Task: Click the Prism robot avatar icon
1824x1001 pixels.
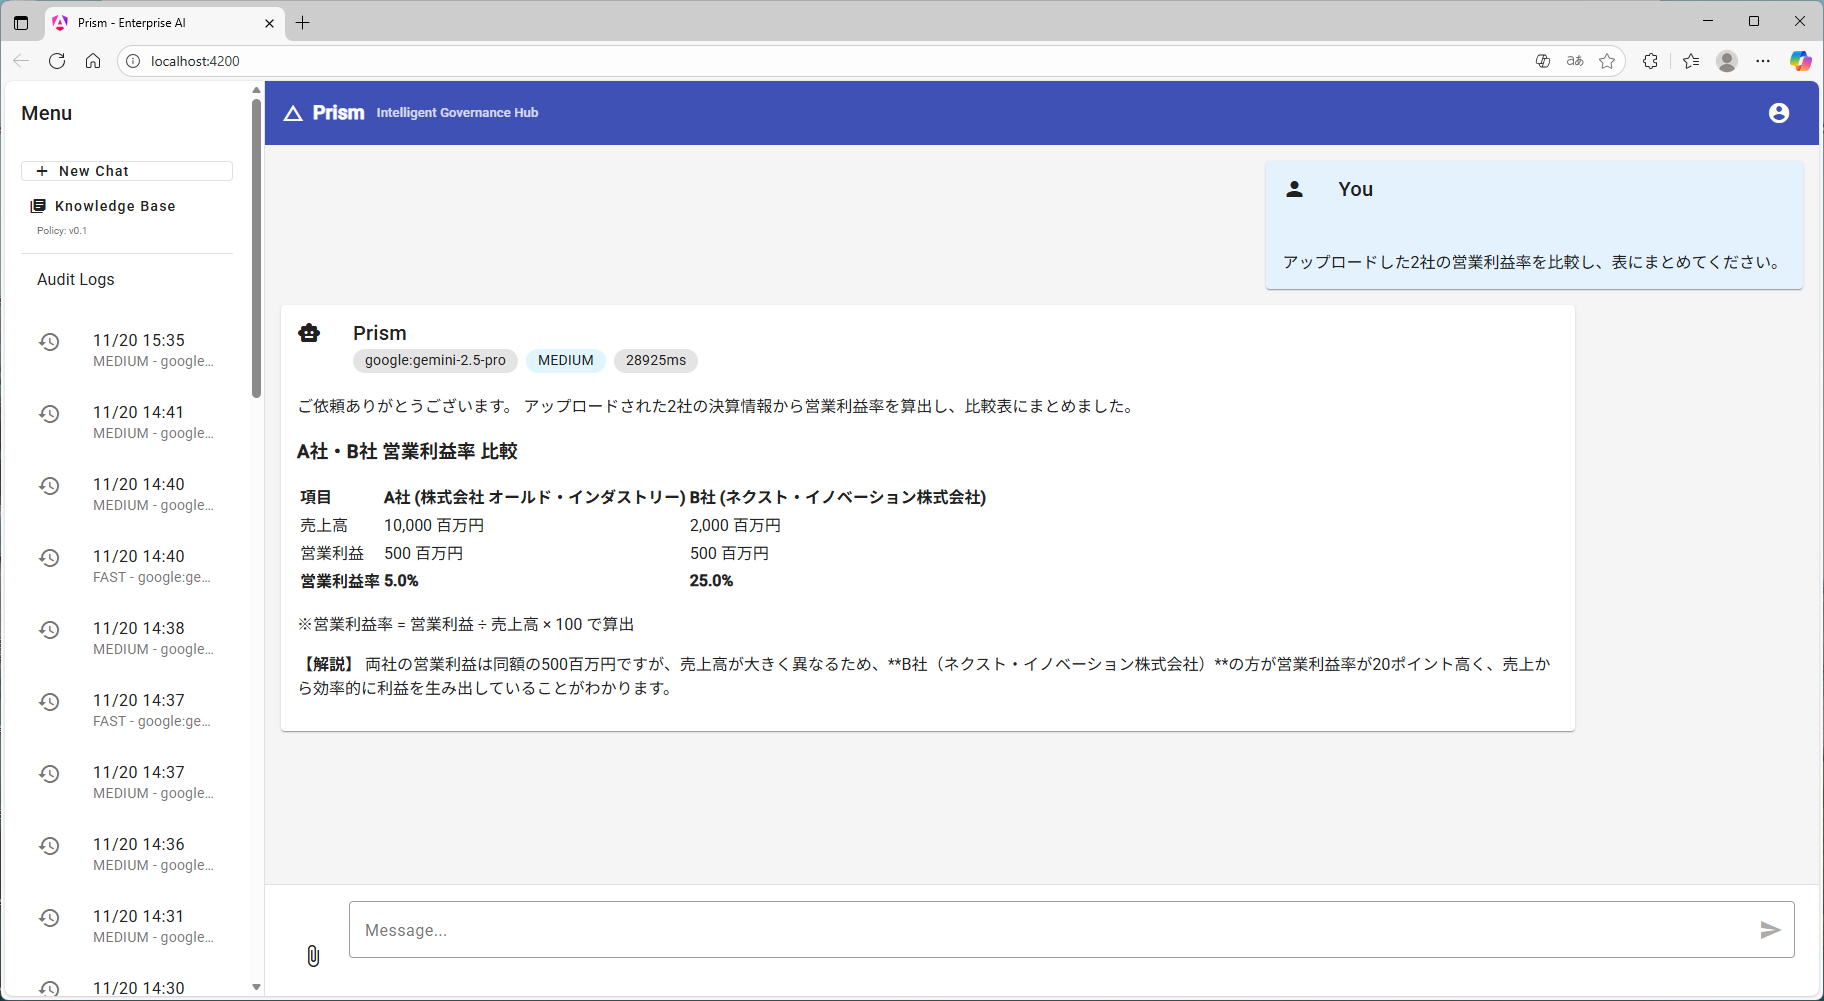Action: coord(309,333)
